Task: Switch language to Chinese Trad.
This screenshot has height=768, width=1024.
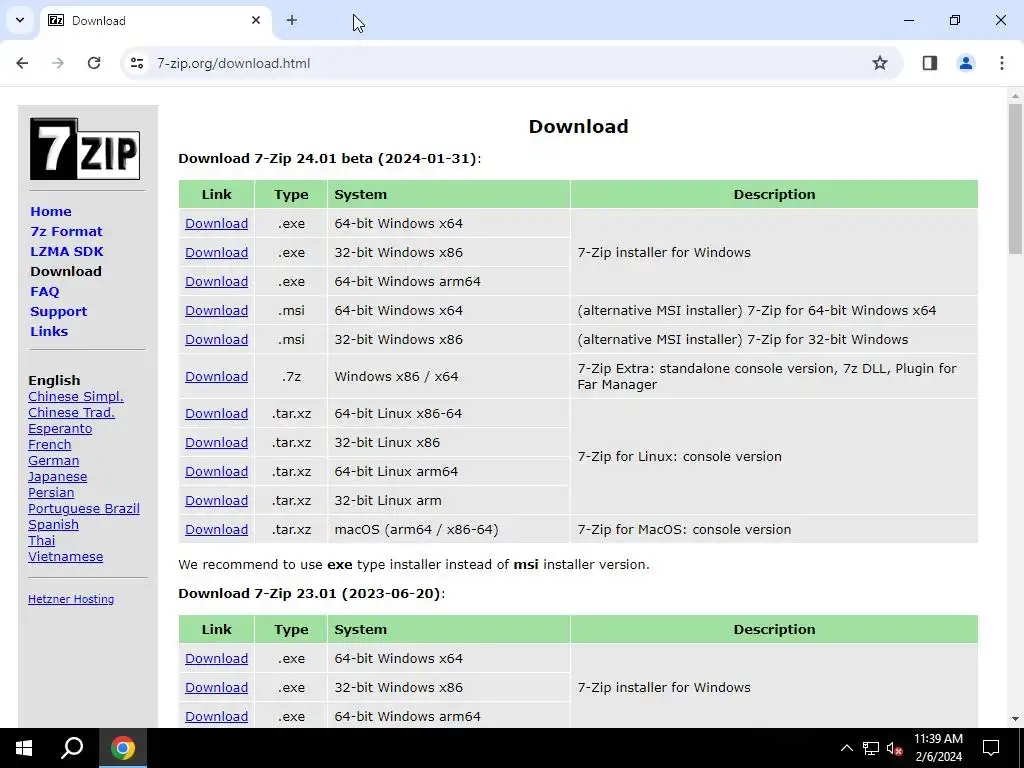Action: pyautogui.click(x=71, y=413)
